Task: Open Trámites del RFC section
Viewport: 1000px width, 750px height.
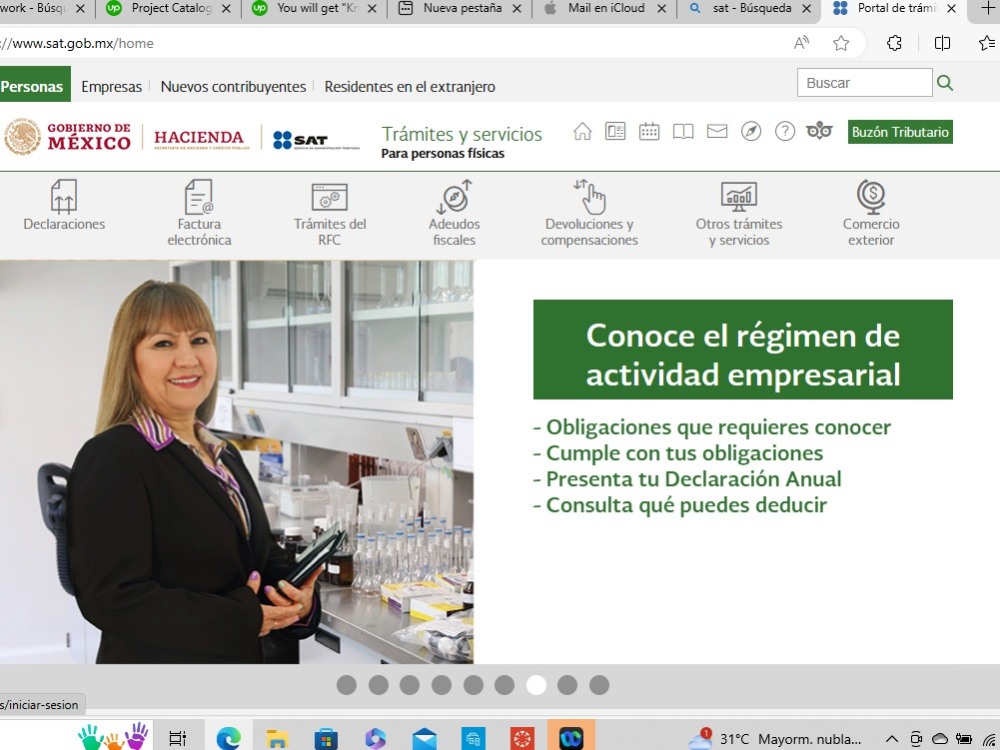Action: 330,214
